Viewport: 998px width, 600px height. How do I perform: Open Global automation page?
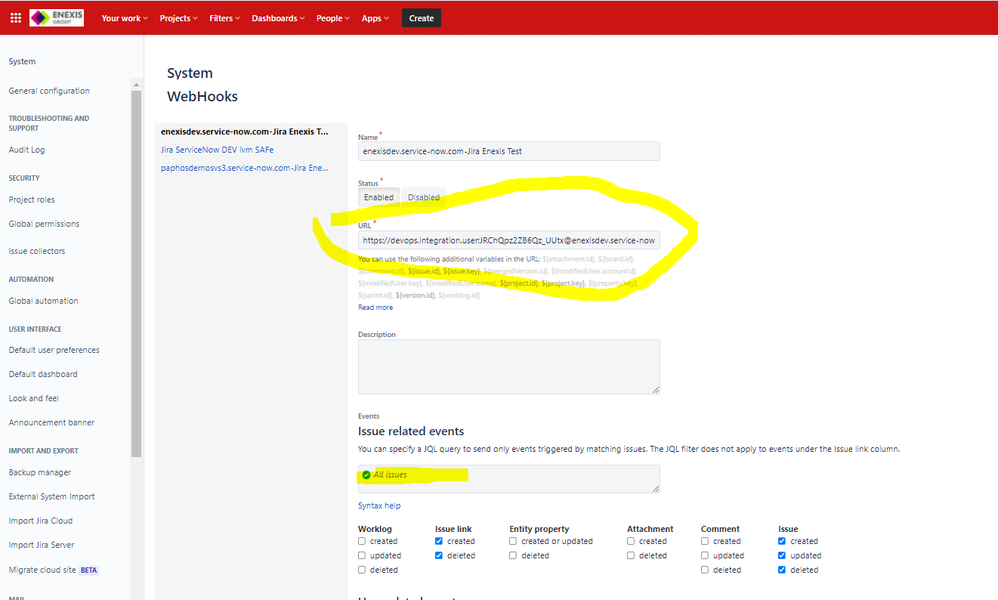click(43, 301)
